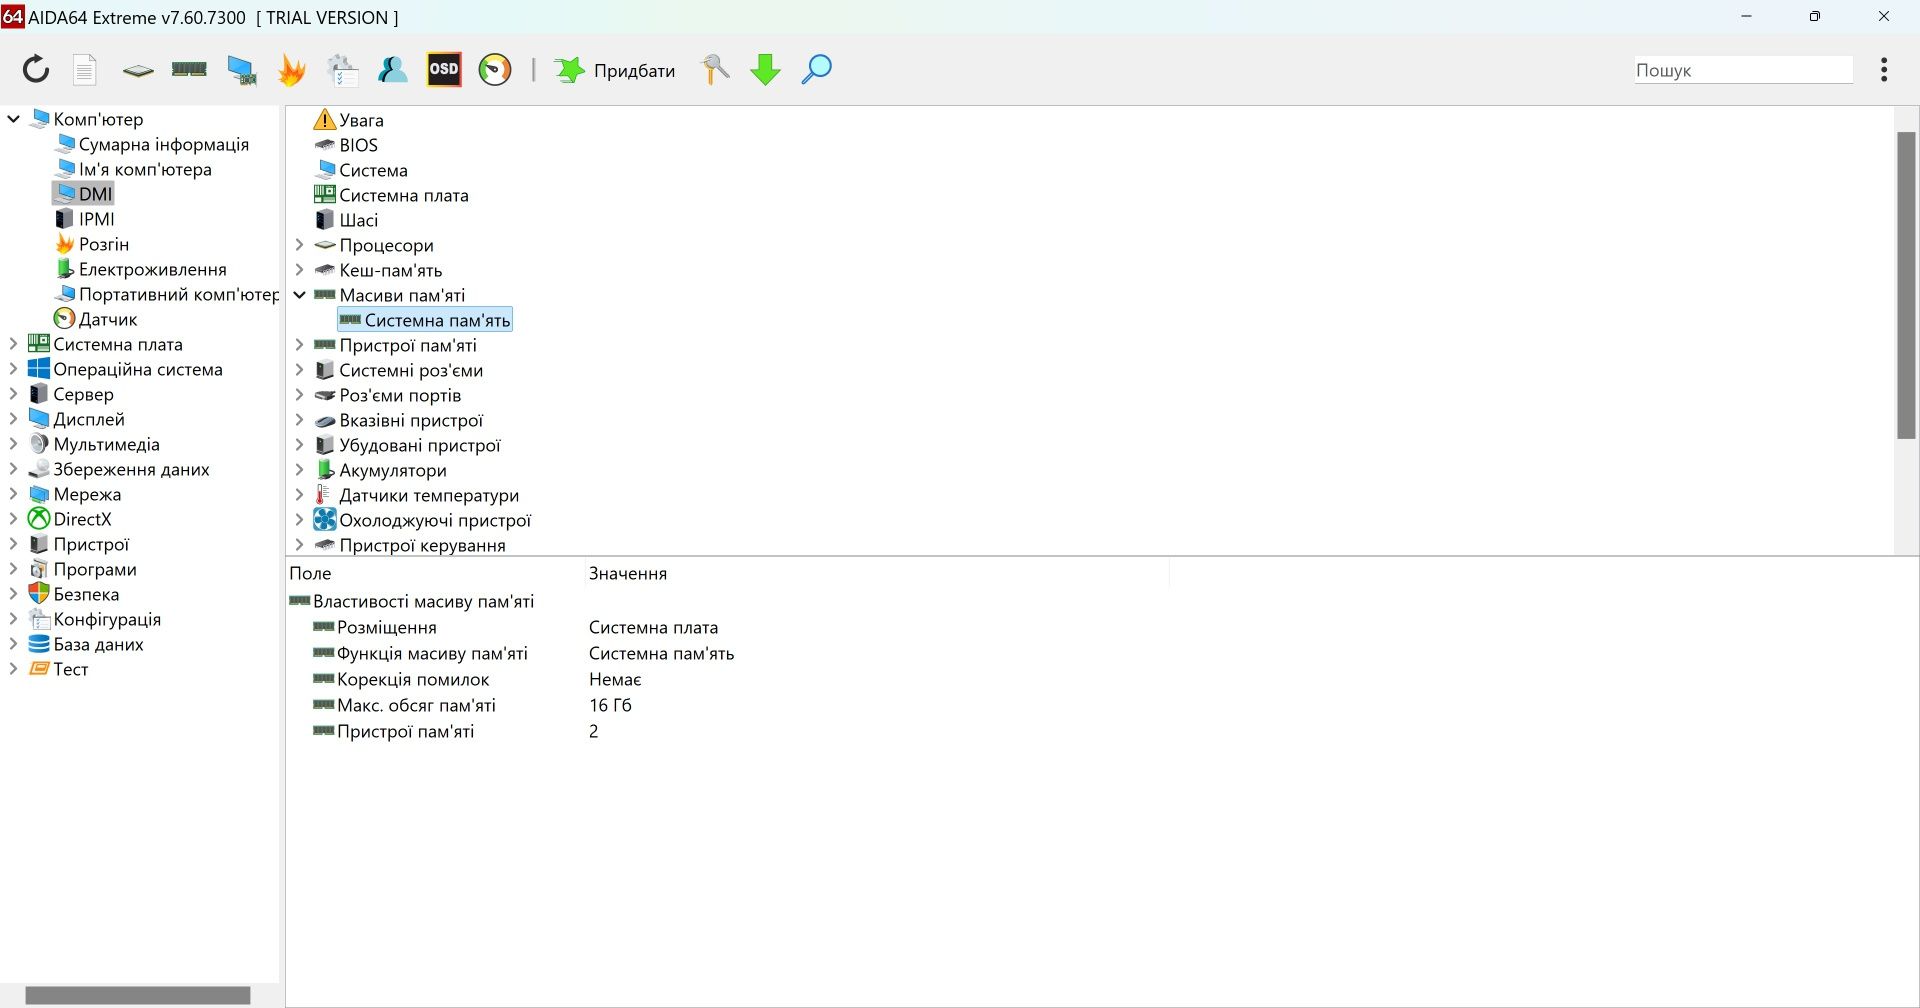The image size is (1920, 1008).
Task: Click the sidebar horizontal scrollbar
Action: pos(138,995)
